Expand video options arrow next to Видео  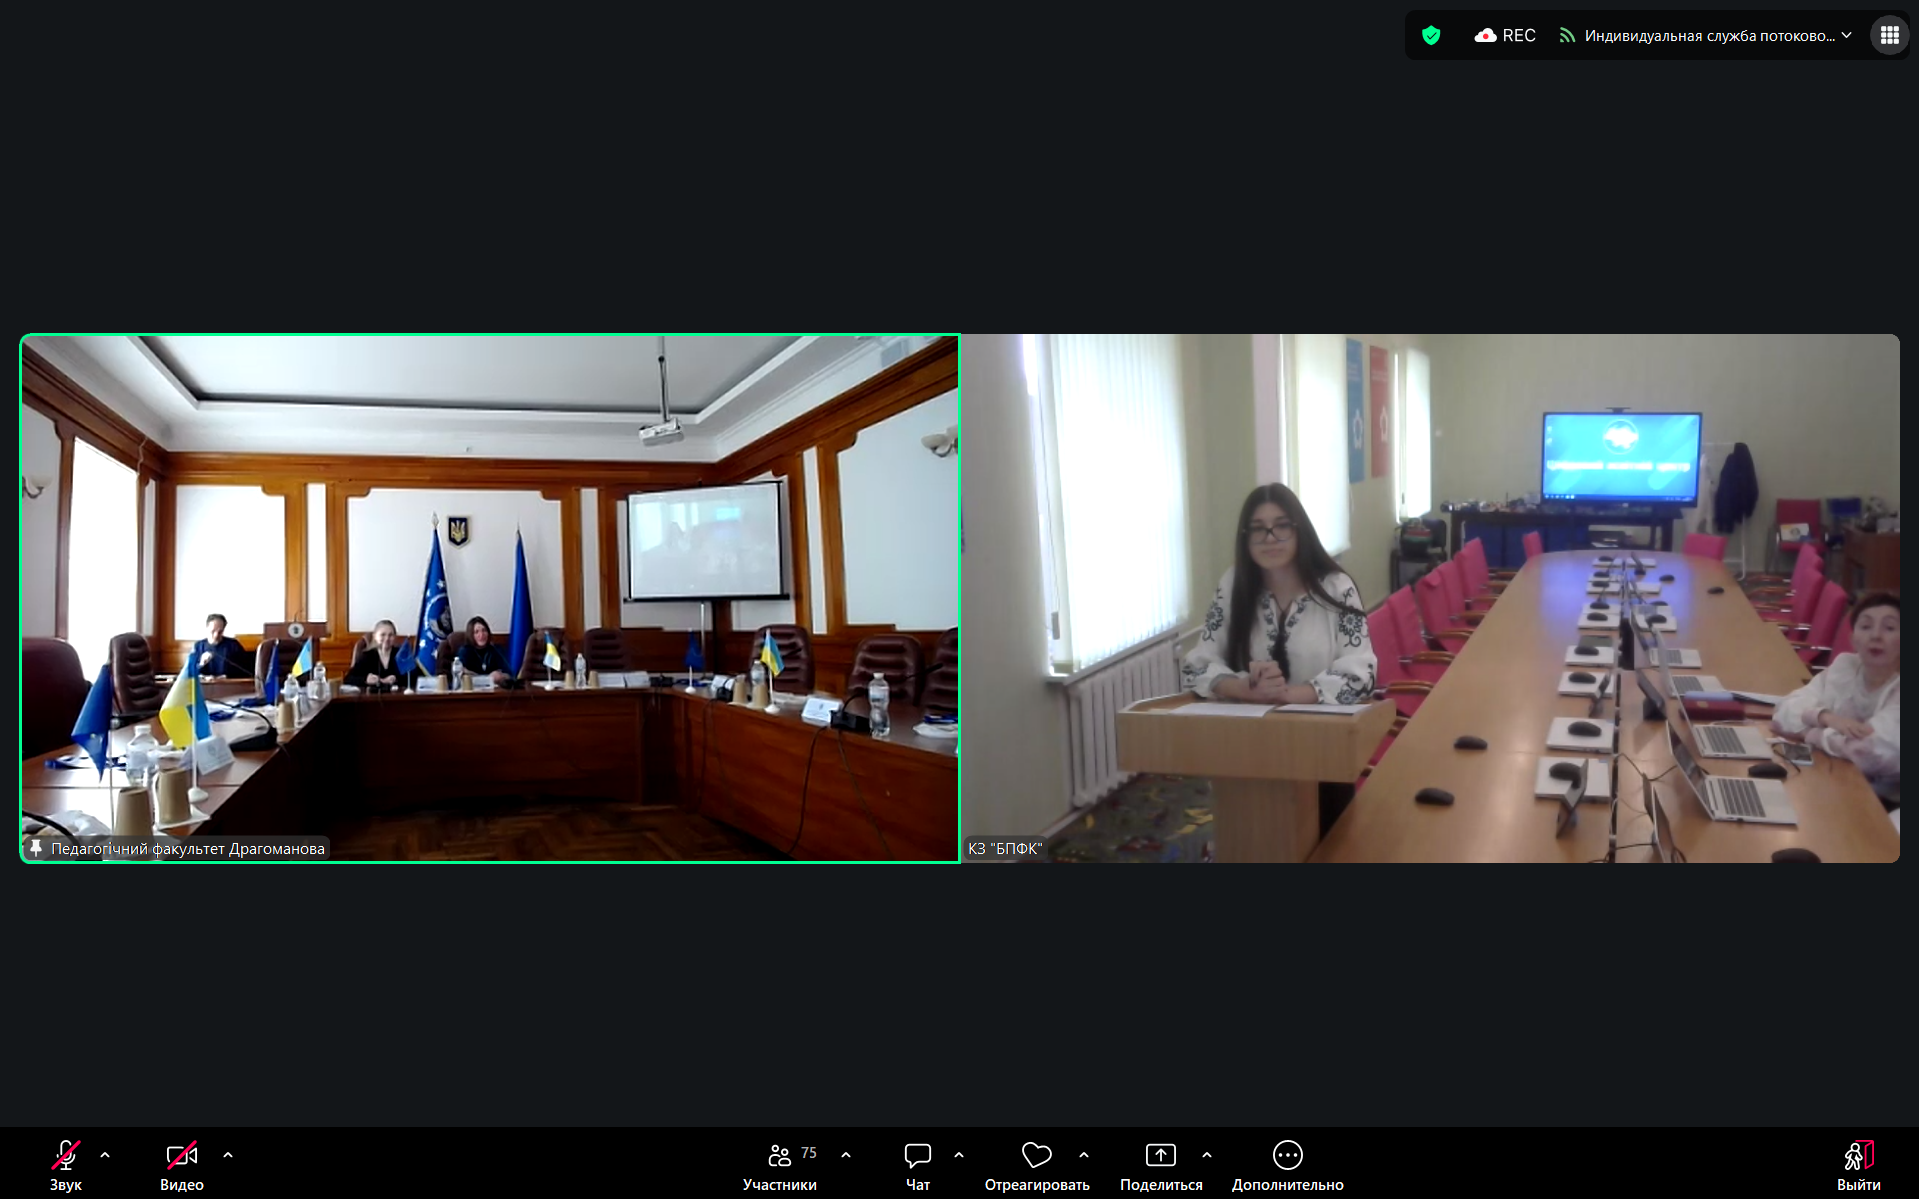click(228, 1156)
